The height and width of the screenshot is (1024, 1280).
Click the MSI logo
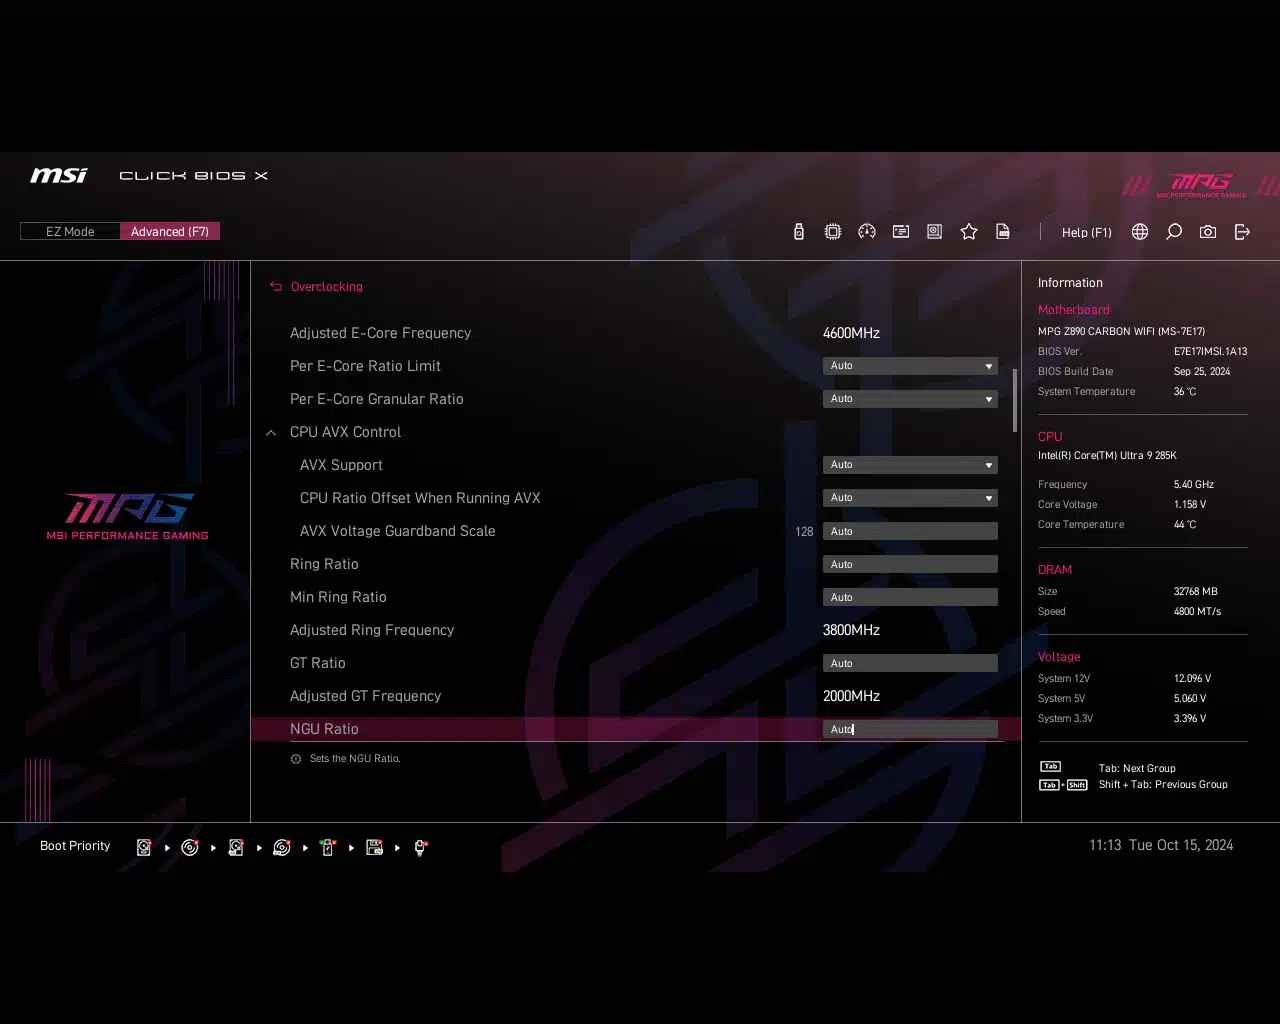[58, 176]
